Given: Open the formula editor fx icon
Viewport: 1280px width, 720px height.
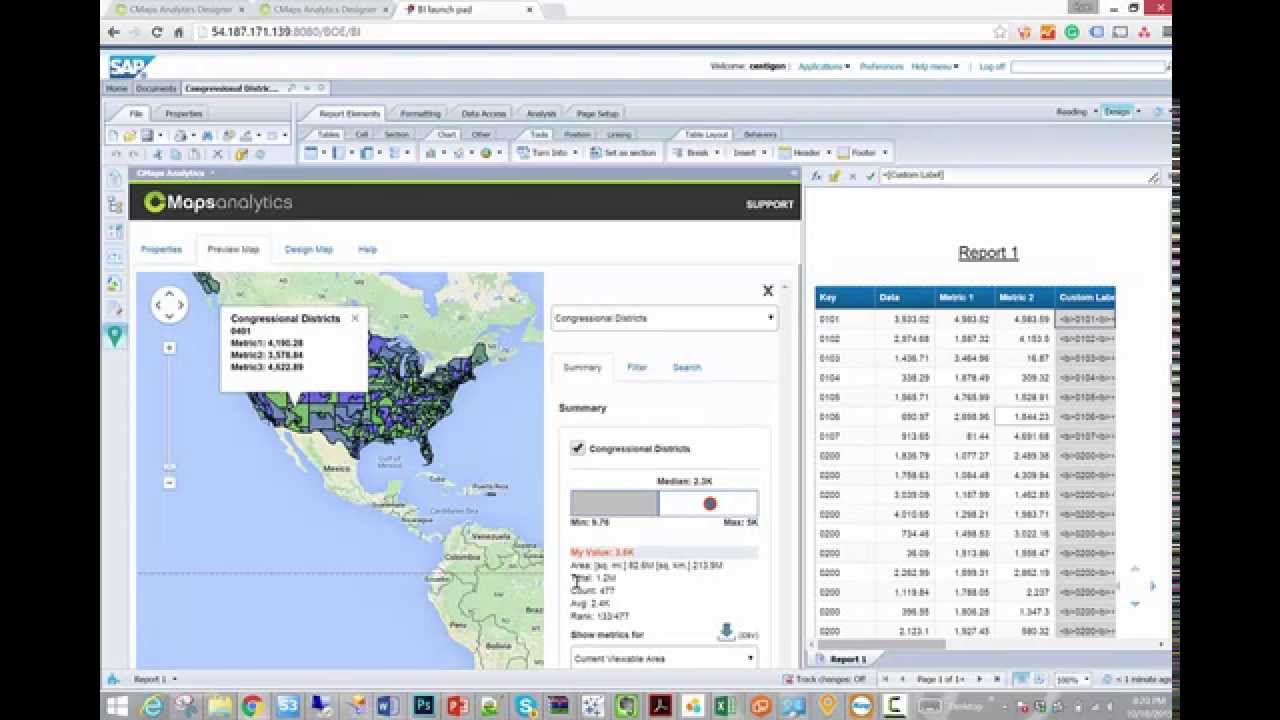Looking at the screenshot, I should 816,176.
